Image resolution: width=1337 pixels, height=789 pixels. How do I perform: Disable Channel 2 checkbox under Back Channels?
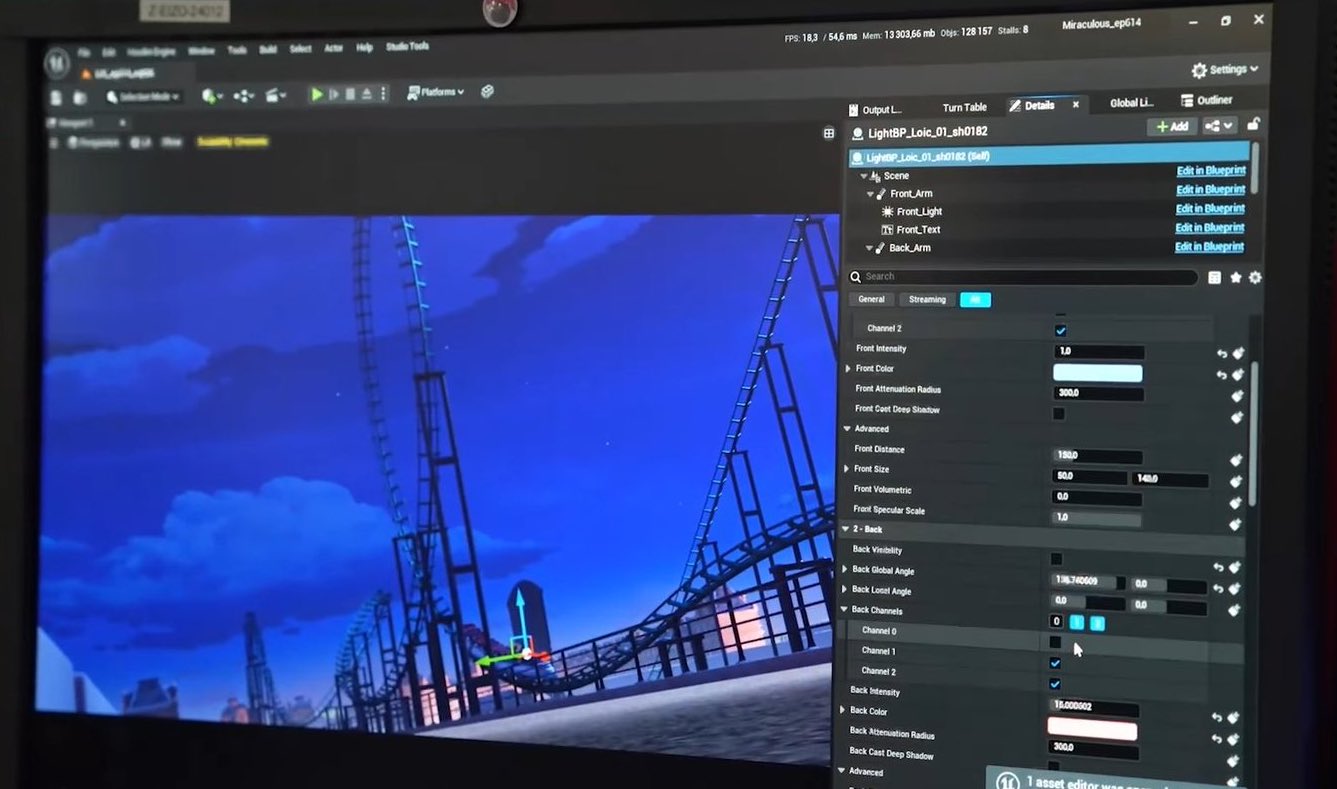pyautogui.click(x=1055, y=684)
